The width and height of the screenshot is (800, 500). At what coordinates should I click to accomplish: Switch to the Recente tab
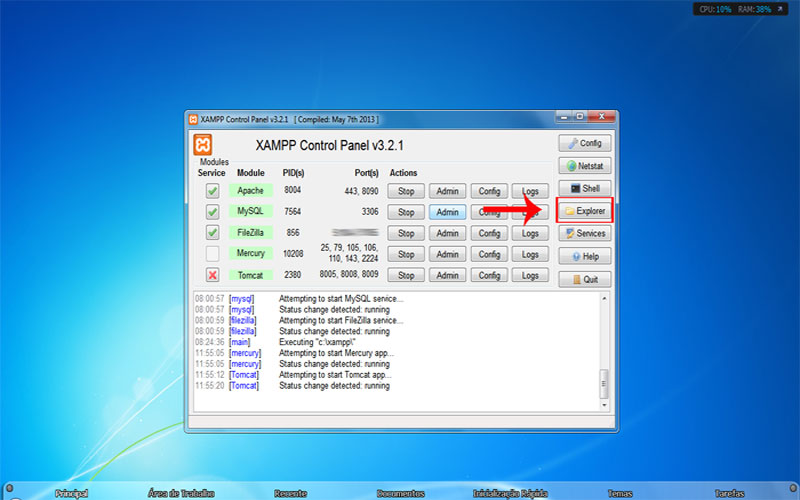point(290,493)
